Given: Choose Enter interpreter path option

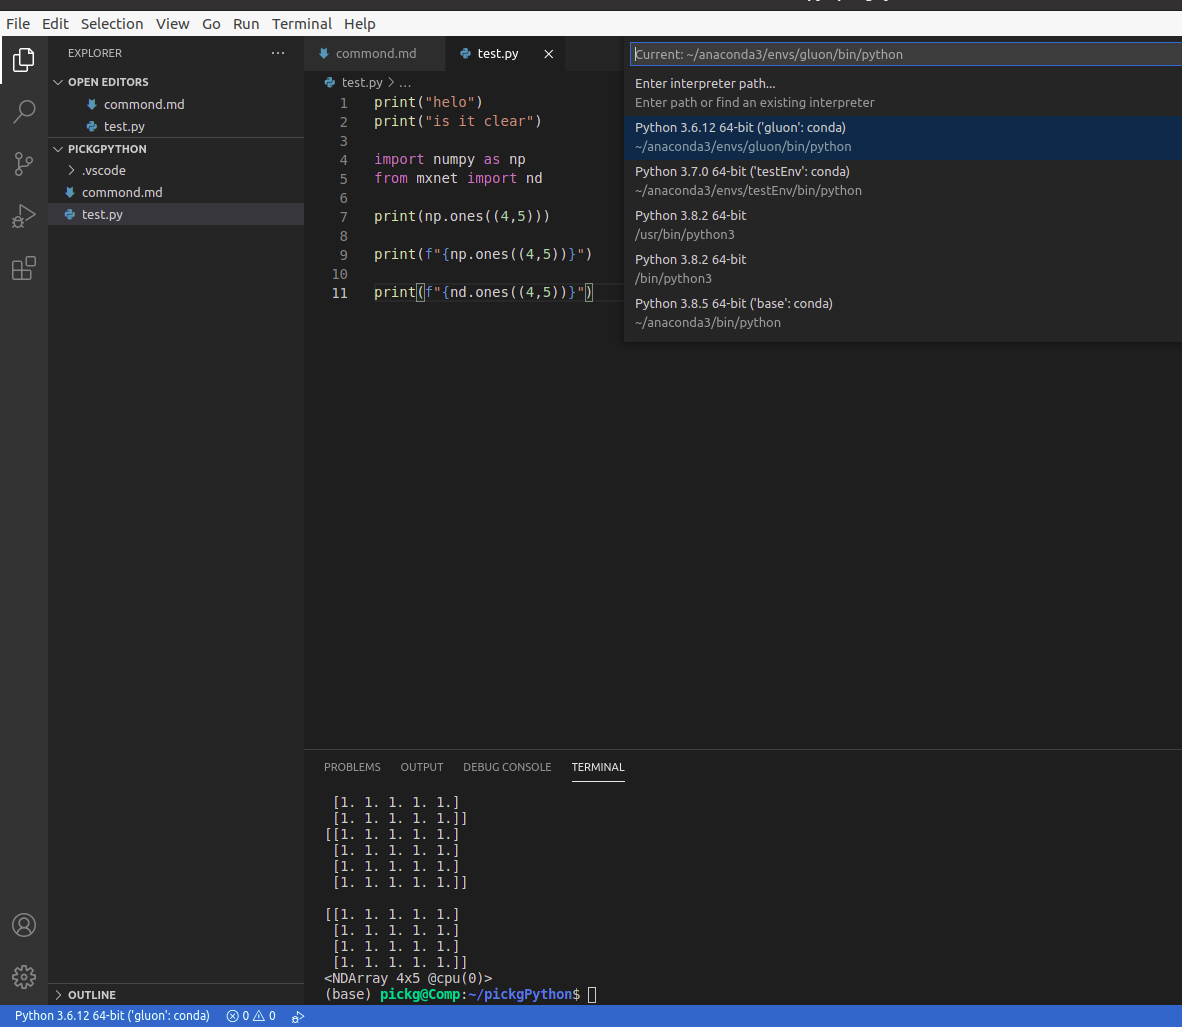Looking at the screenshot, I should click(x=903, y=94).
